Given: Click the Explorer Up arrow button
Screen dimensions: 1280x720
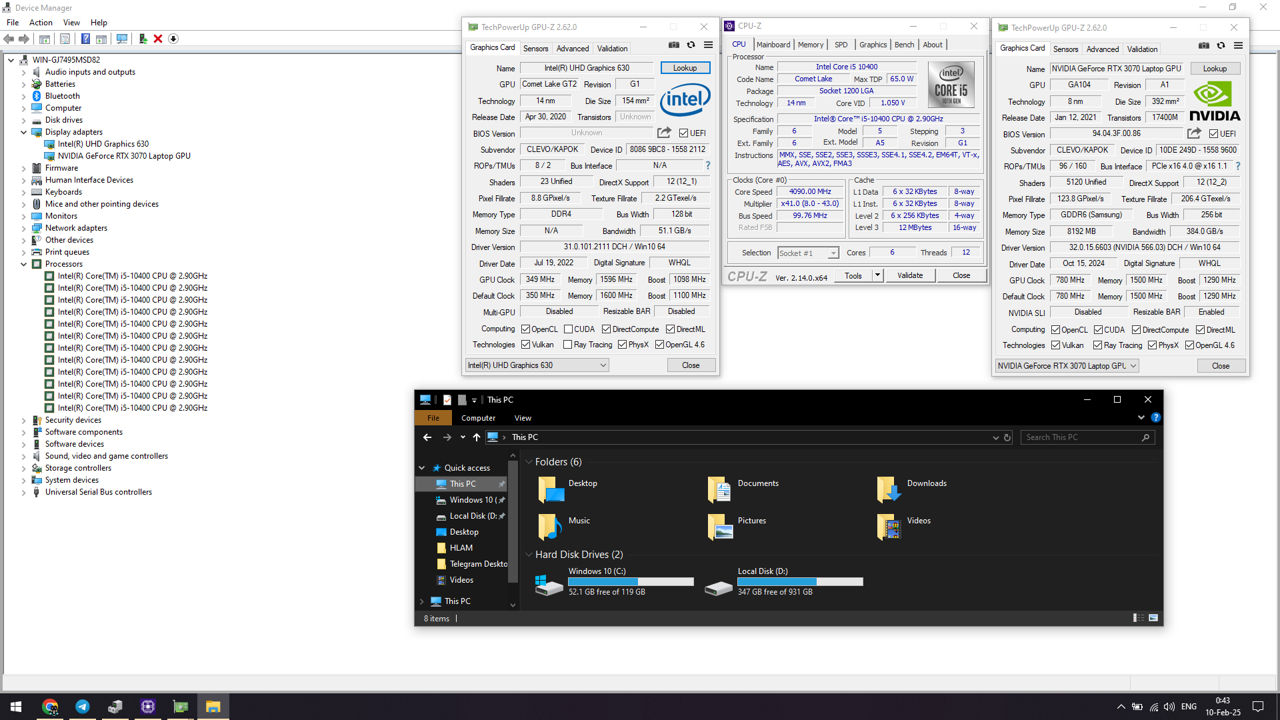Looking at the screenshot, I should (x=476, y=437).
